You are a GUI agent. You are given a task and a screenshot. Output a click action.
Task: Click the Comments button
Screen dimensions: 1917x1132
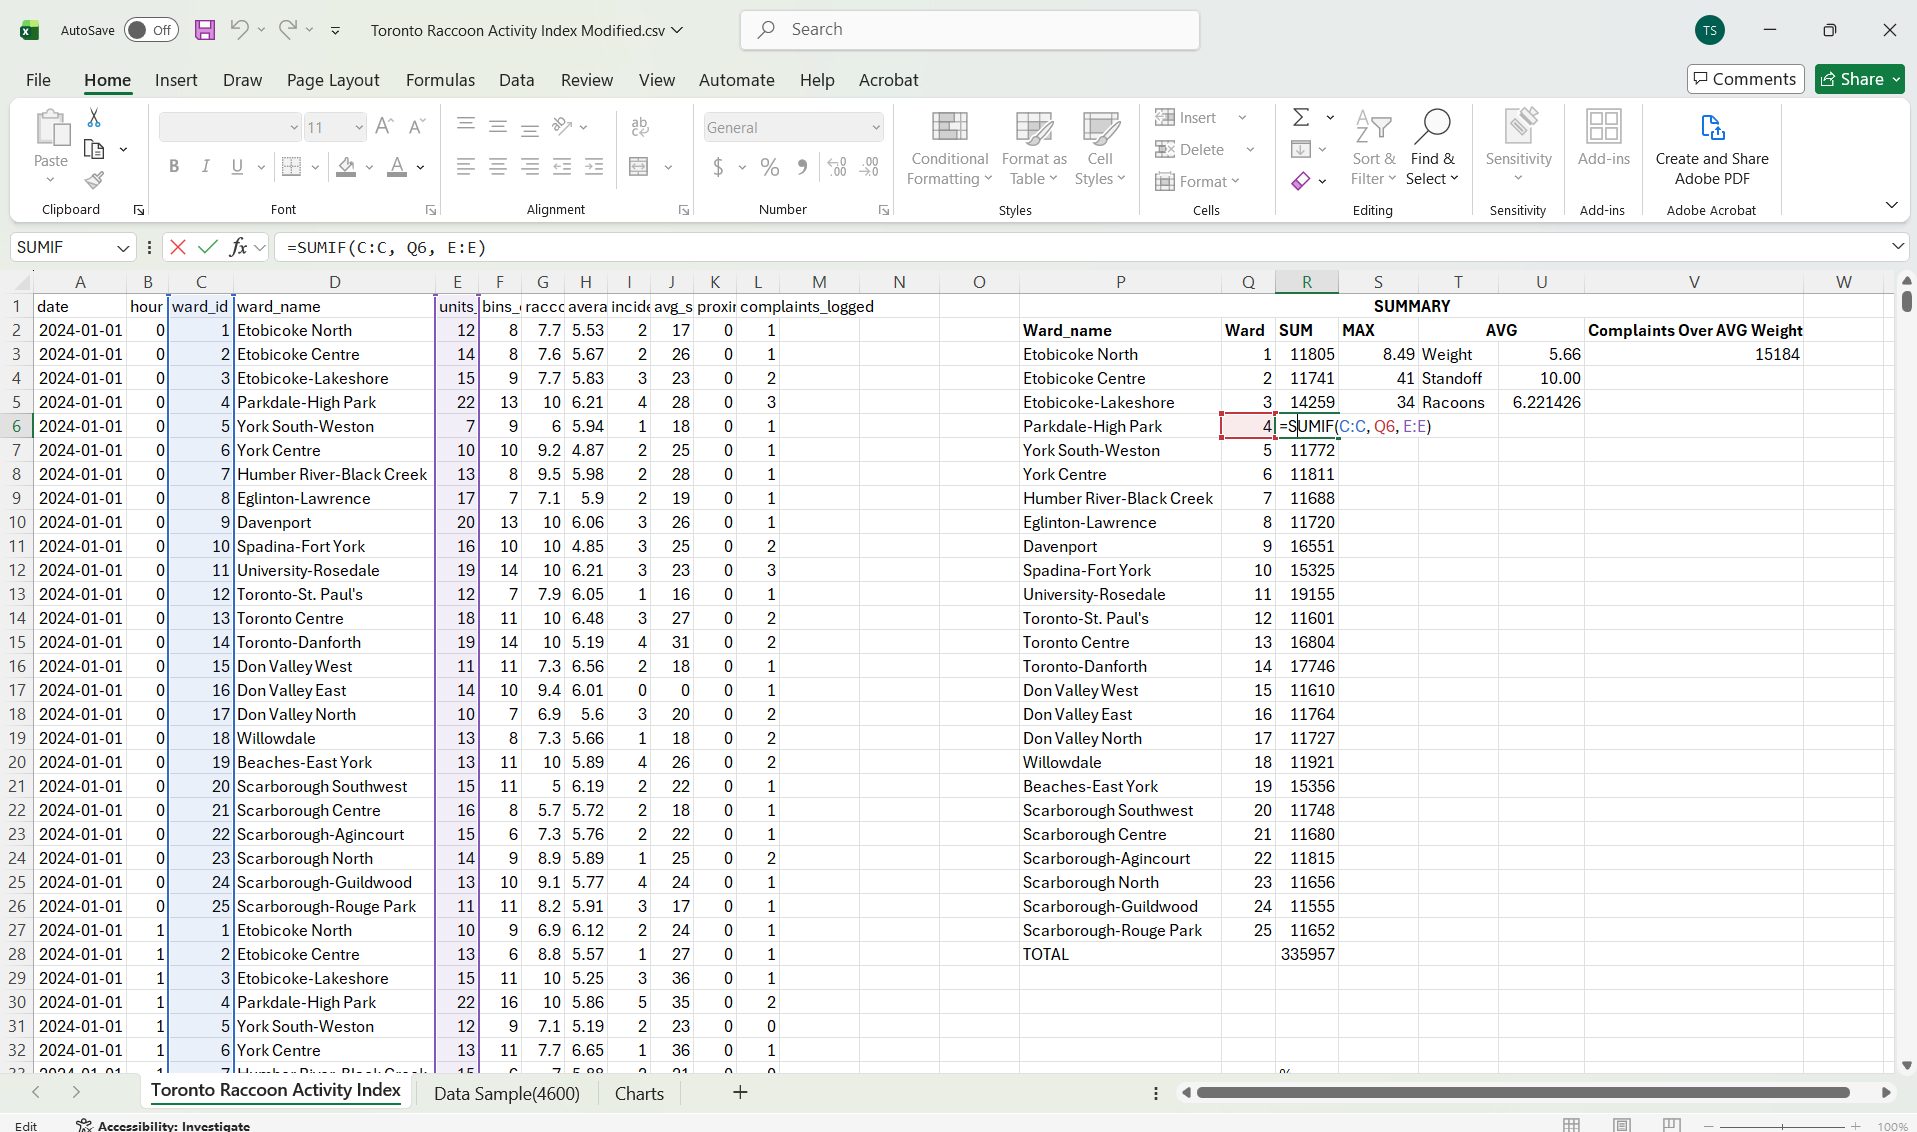coord(1745,79)
